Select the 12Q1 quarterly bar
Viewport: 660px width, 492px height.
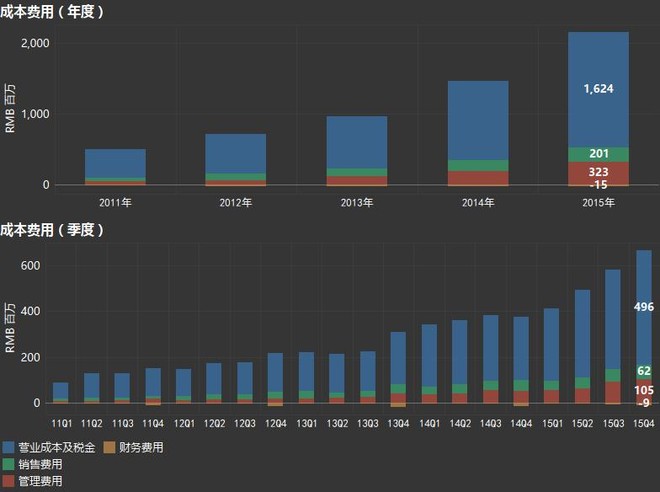coord(184,386)
